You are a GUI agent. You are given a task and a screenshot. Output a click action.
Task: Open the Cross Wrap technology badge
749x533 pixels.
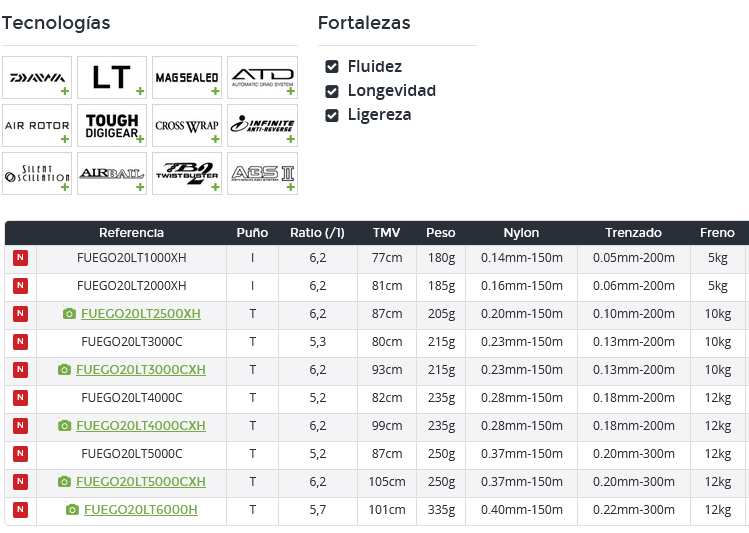pyautogui.click(x=187, y=126)
